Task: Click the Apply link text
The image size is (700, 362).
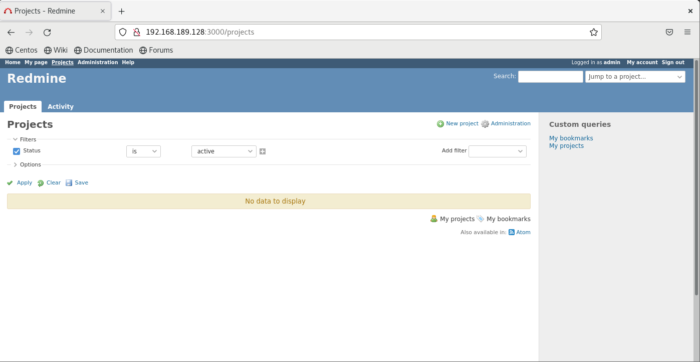Action: click(x=25, y=183)
